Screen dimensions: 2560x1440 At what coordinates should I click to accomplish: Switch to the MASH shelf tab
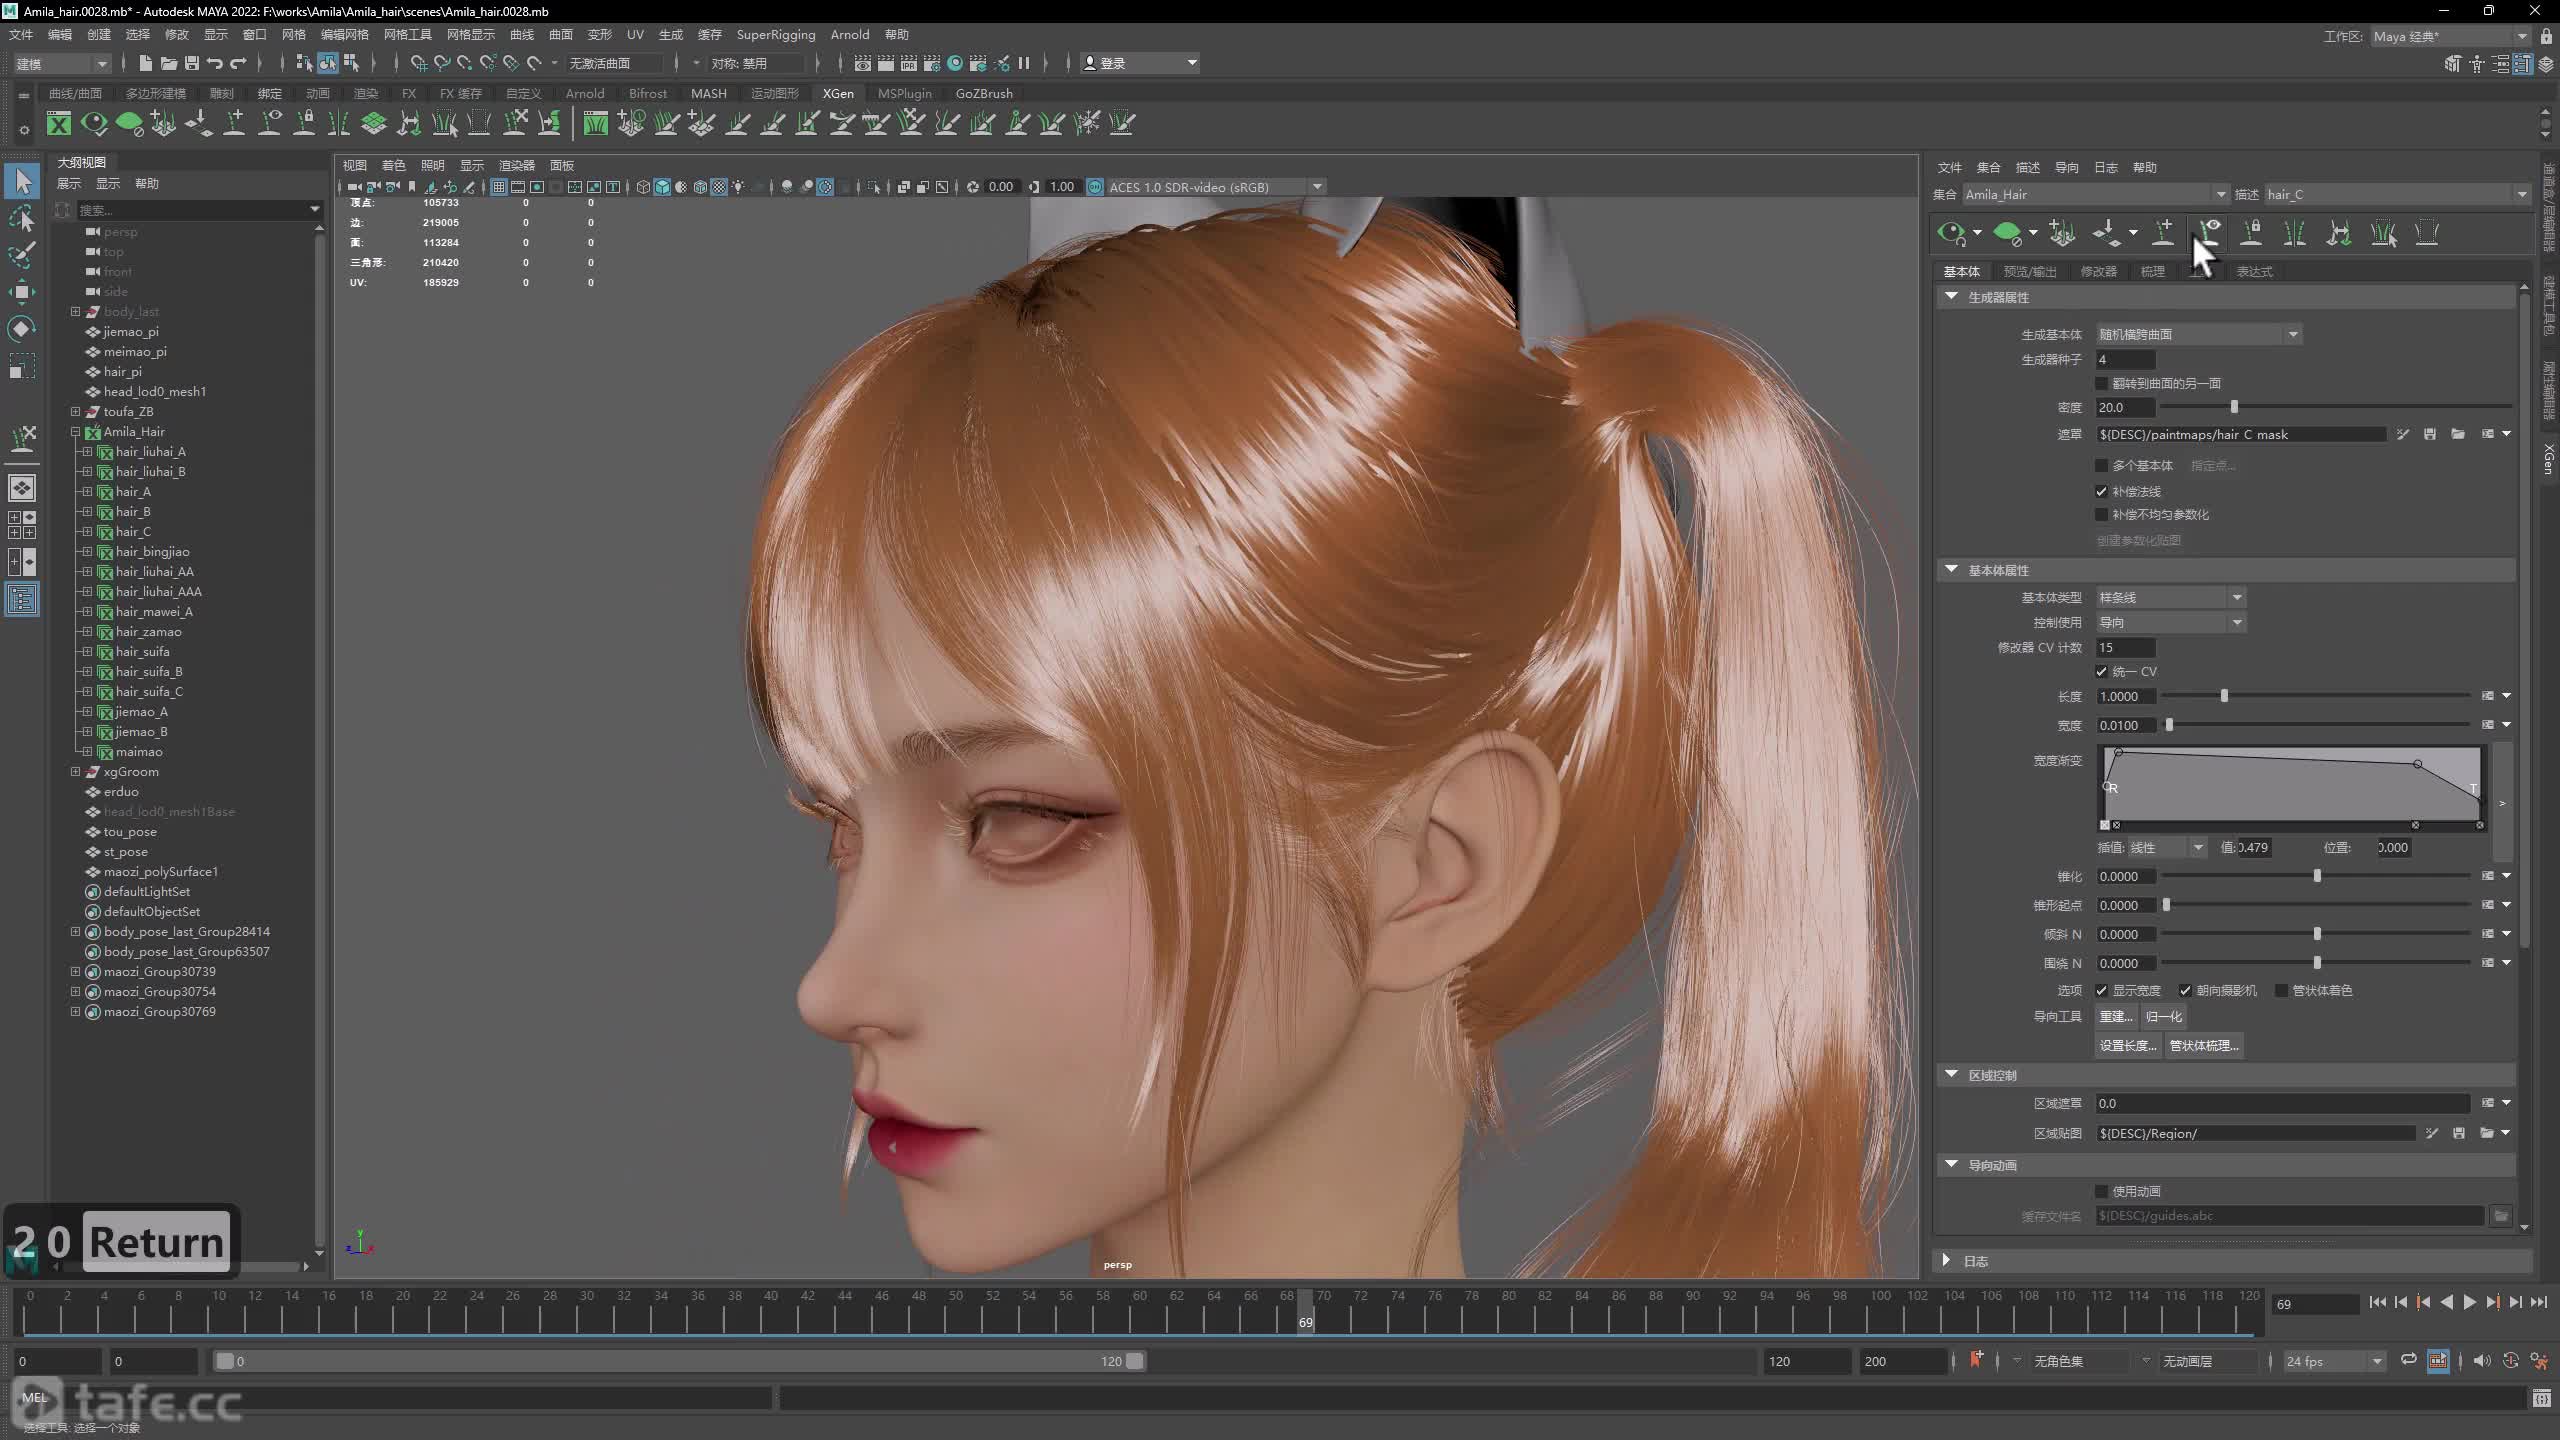coord(709,93)
